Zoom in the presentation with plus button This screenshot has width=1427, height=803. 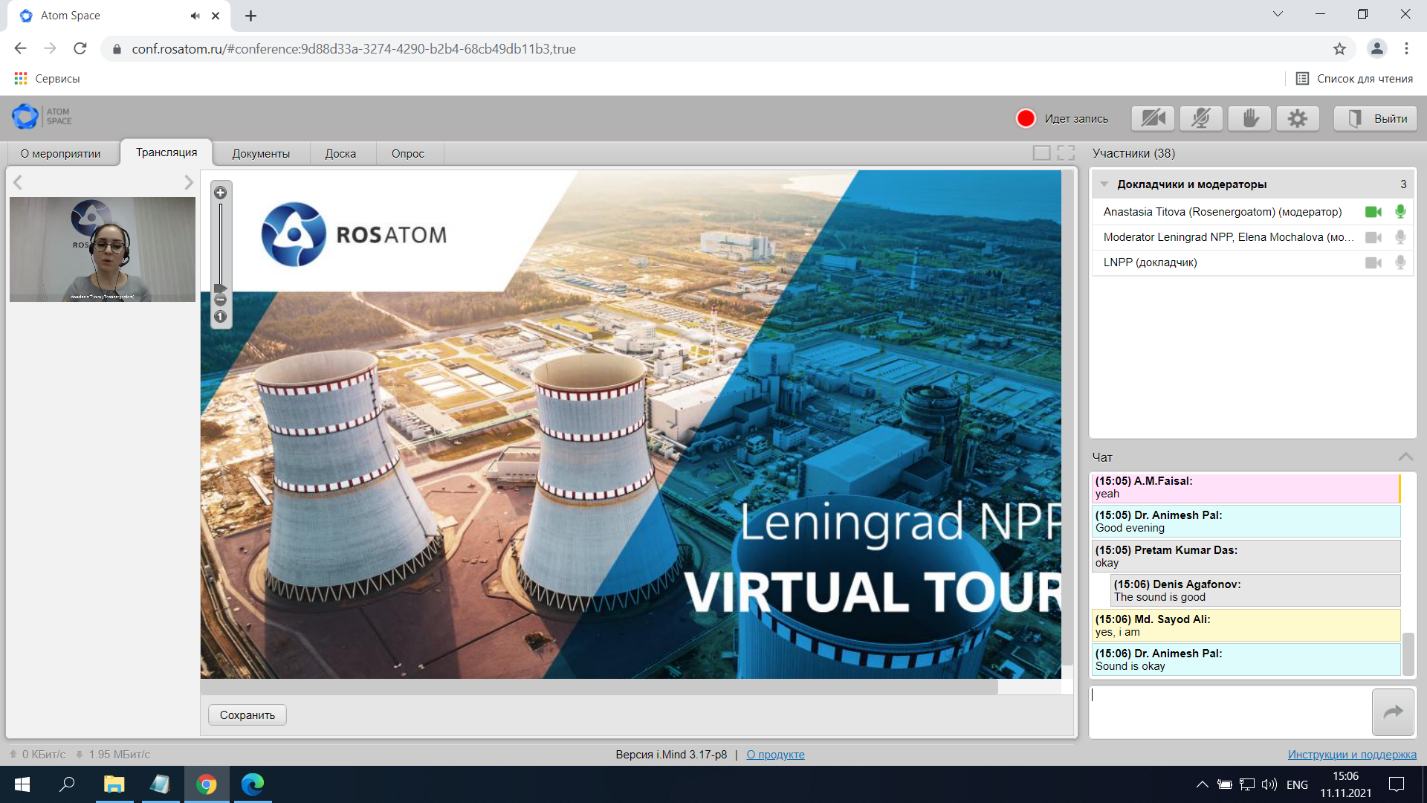click(220, 192)
